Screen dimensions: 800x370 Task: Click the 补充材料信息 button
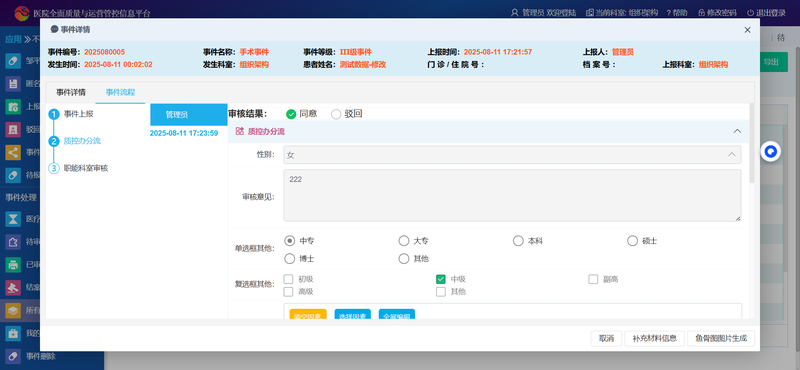point(655,338)
